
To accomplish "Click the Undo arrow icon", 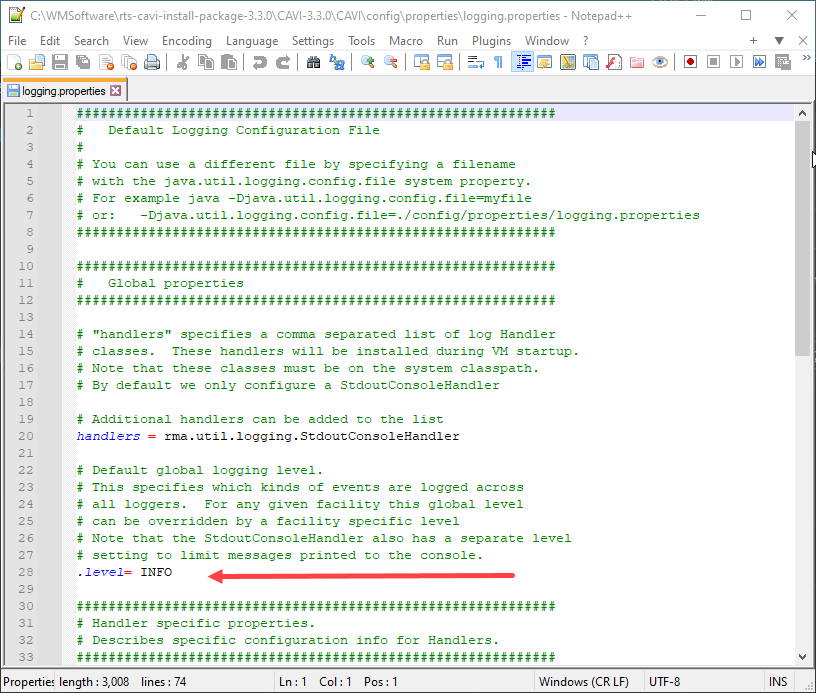I will [x=260, y=62].
